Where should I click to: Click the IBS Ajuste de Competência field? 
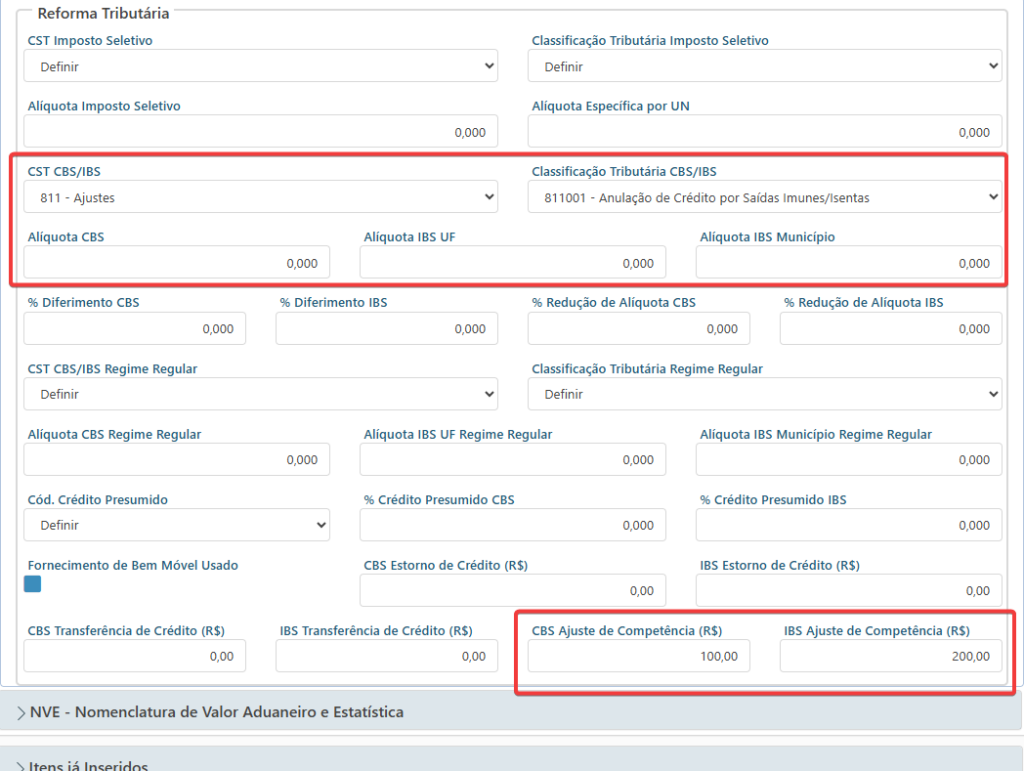point(891,656)
